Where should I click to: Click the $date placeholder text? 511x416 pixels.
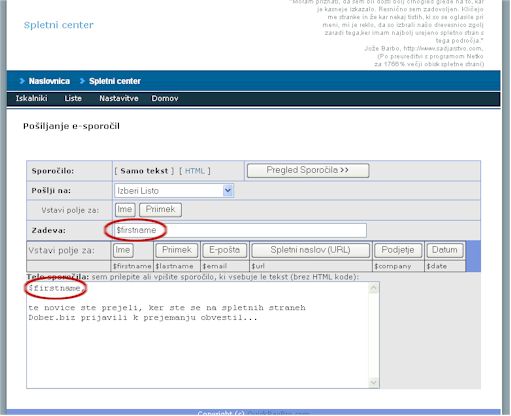[437, 266]
